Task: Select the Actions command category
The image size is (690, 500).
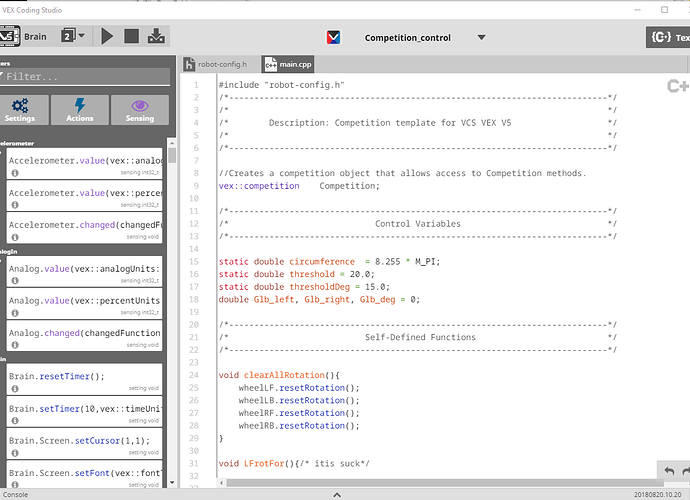Action: [x=80, y=110]
